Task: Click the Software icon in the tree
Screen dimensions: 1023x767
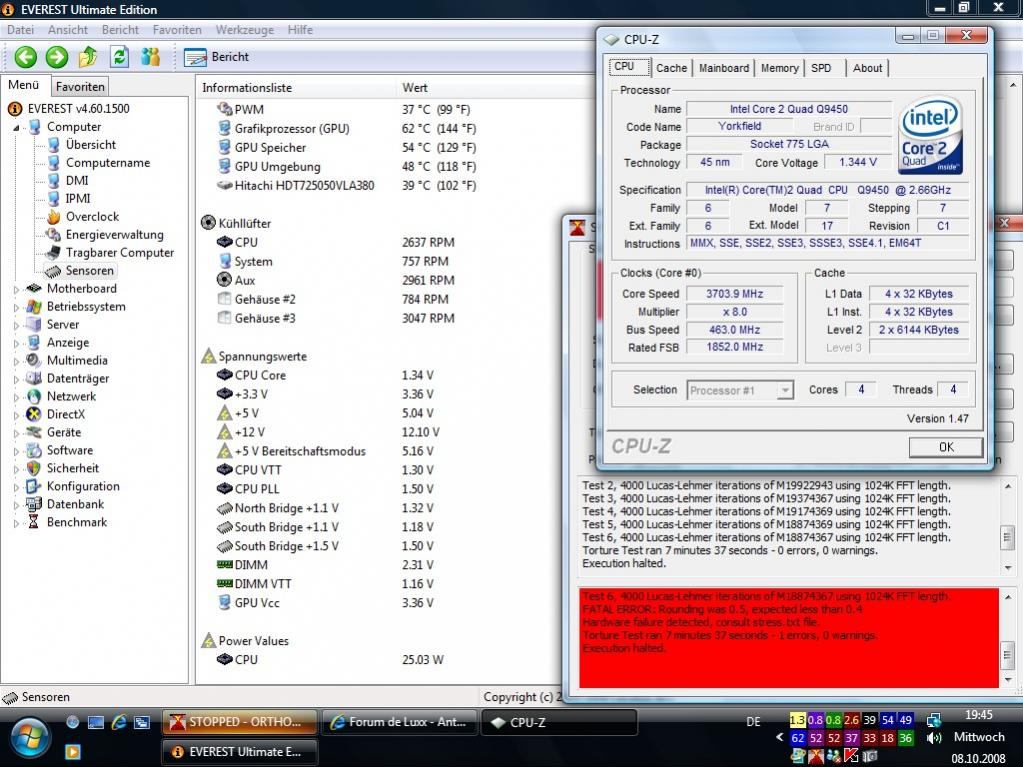Action: click(34, 451)
